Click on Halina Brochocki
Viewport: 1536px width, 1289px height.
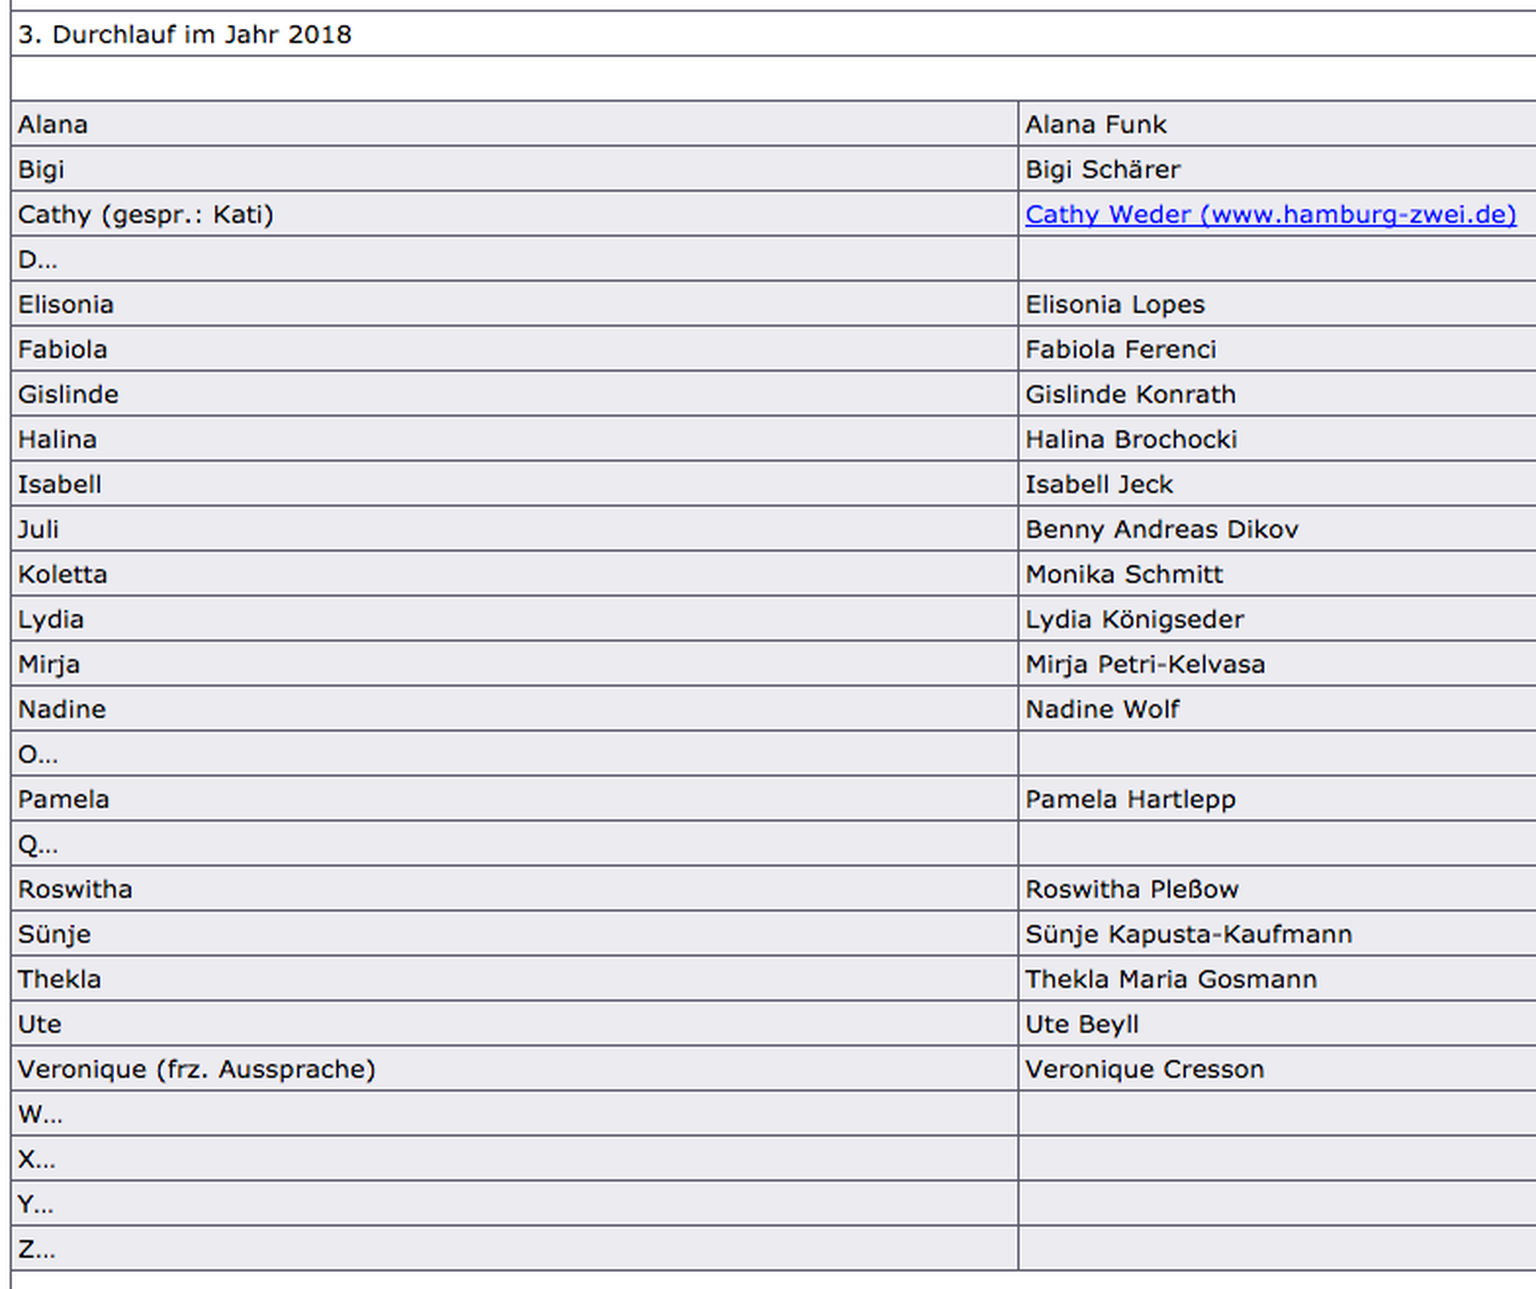tap(1131, 439)
